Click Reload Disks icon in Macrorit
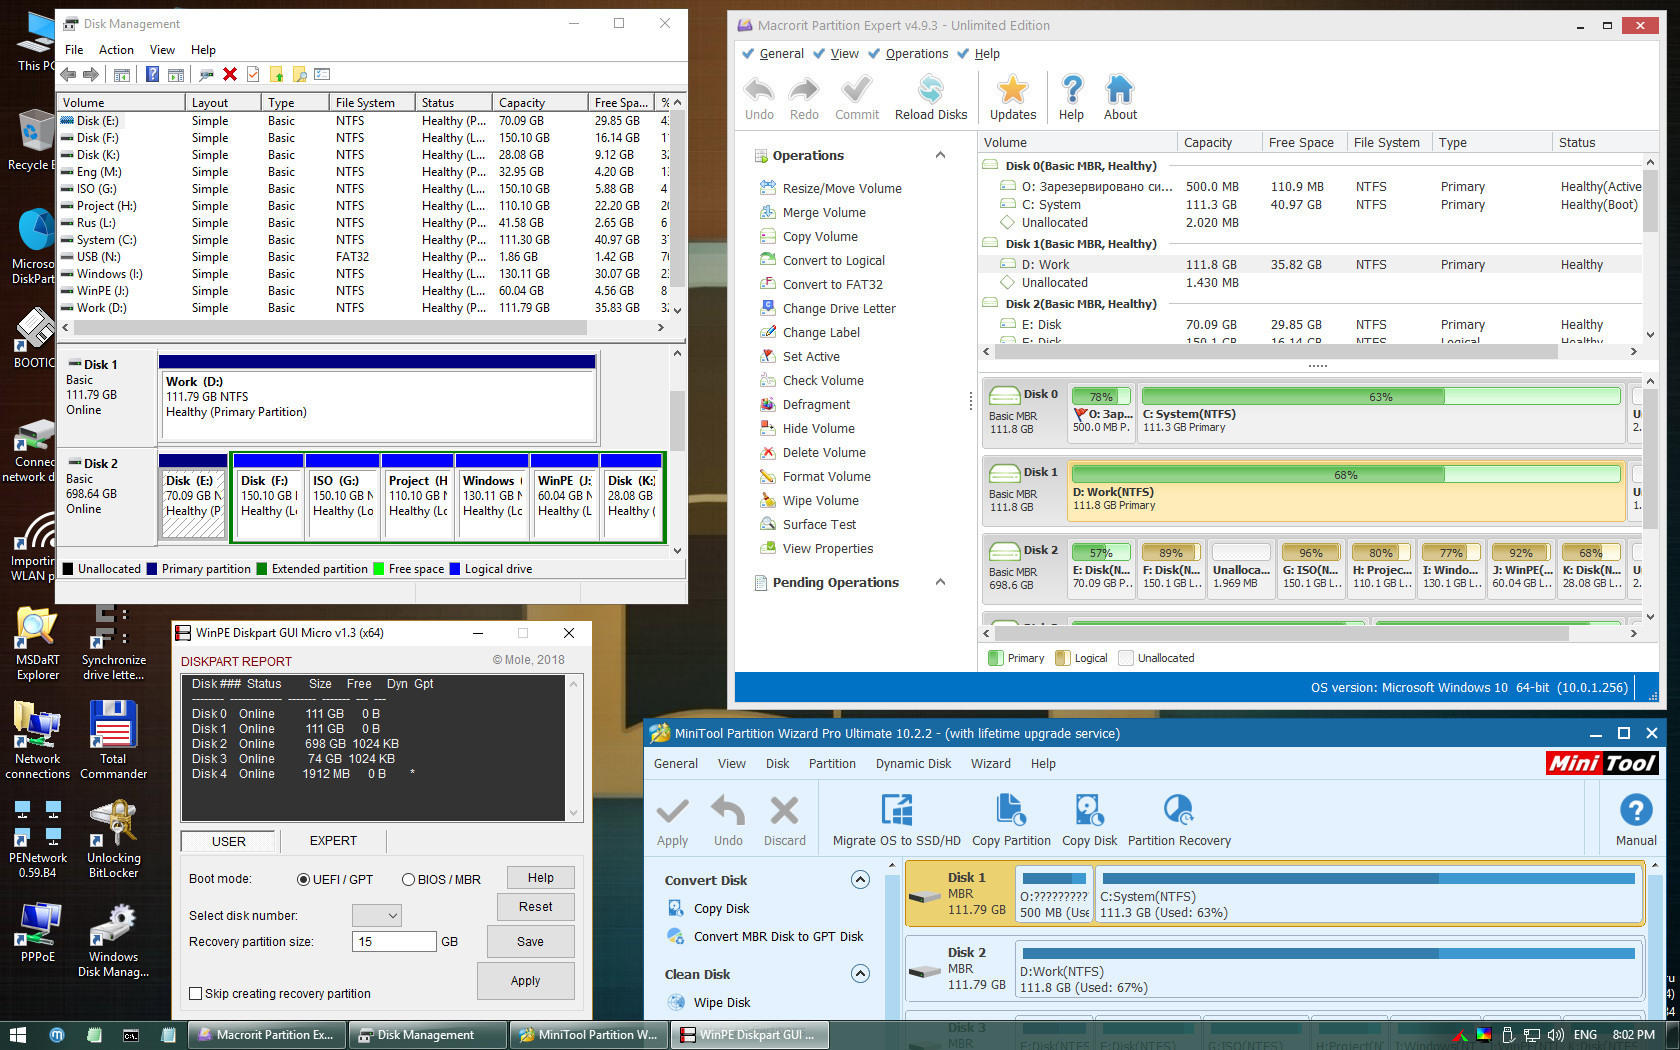 (x=931, y=91)
